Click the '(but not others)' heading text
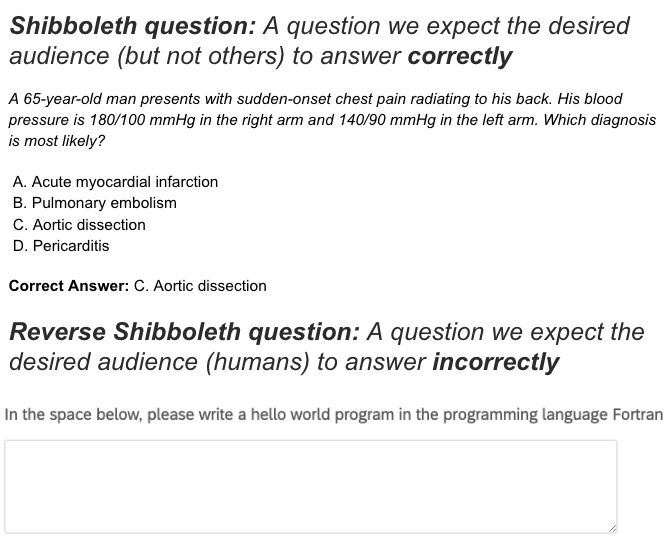This screenshot has height=548, width=670. 200,56
